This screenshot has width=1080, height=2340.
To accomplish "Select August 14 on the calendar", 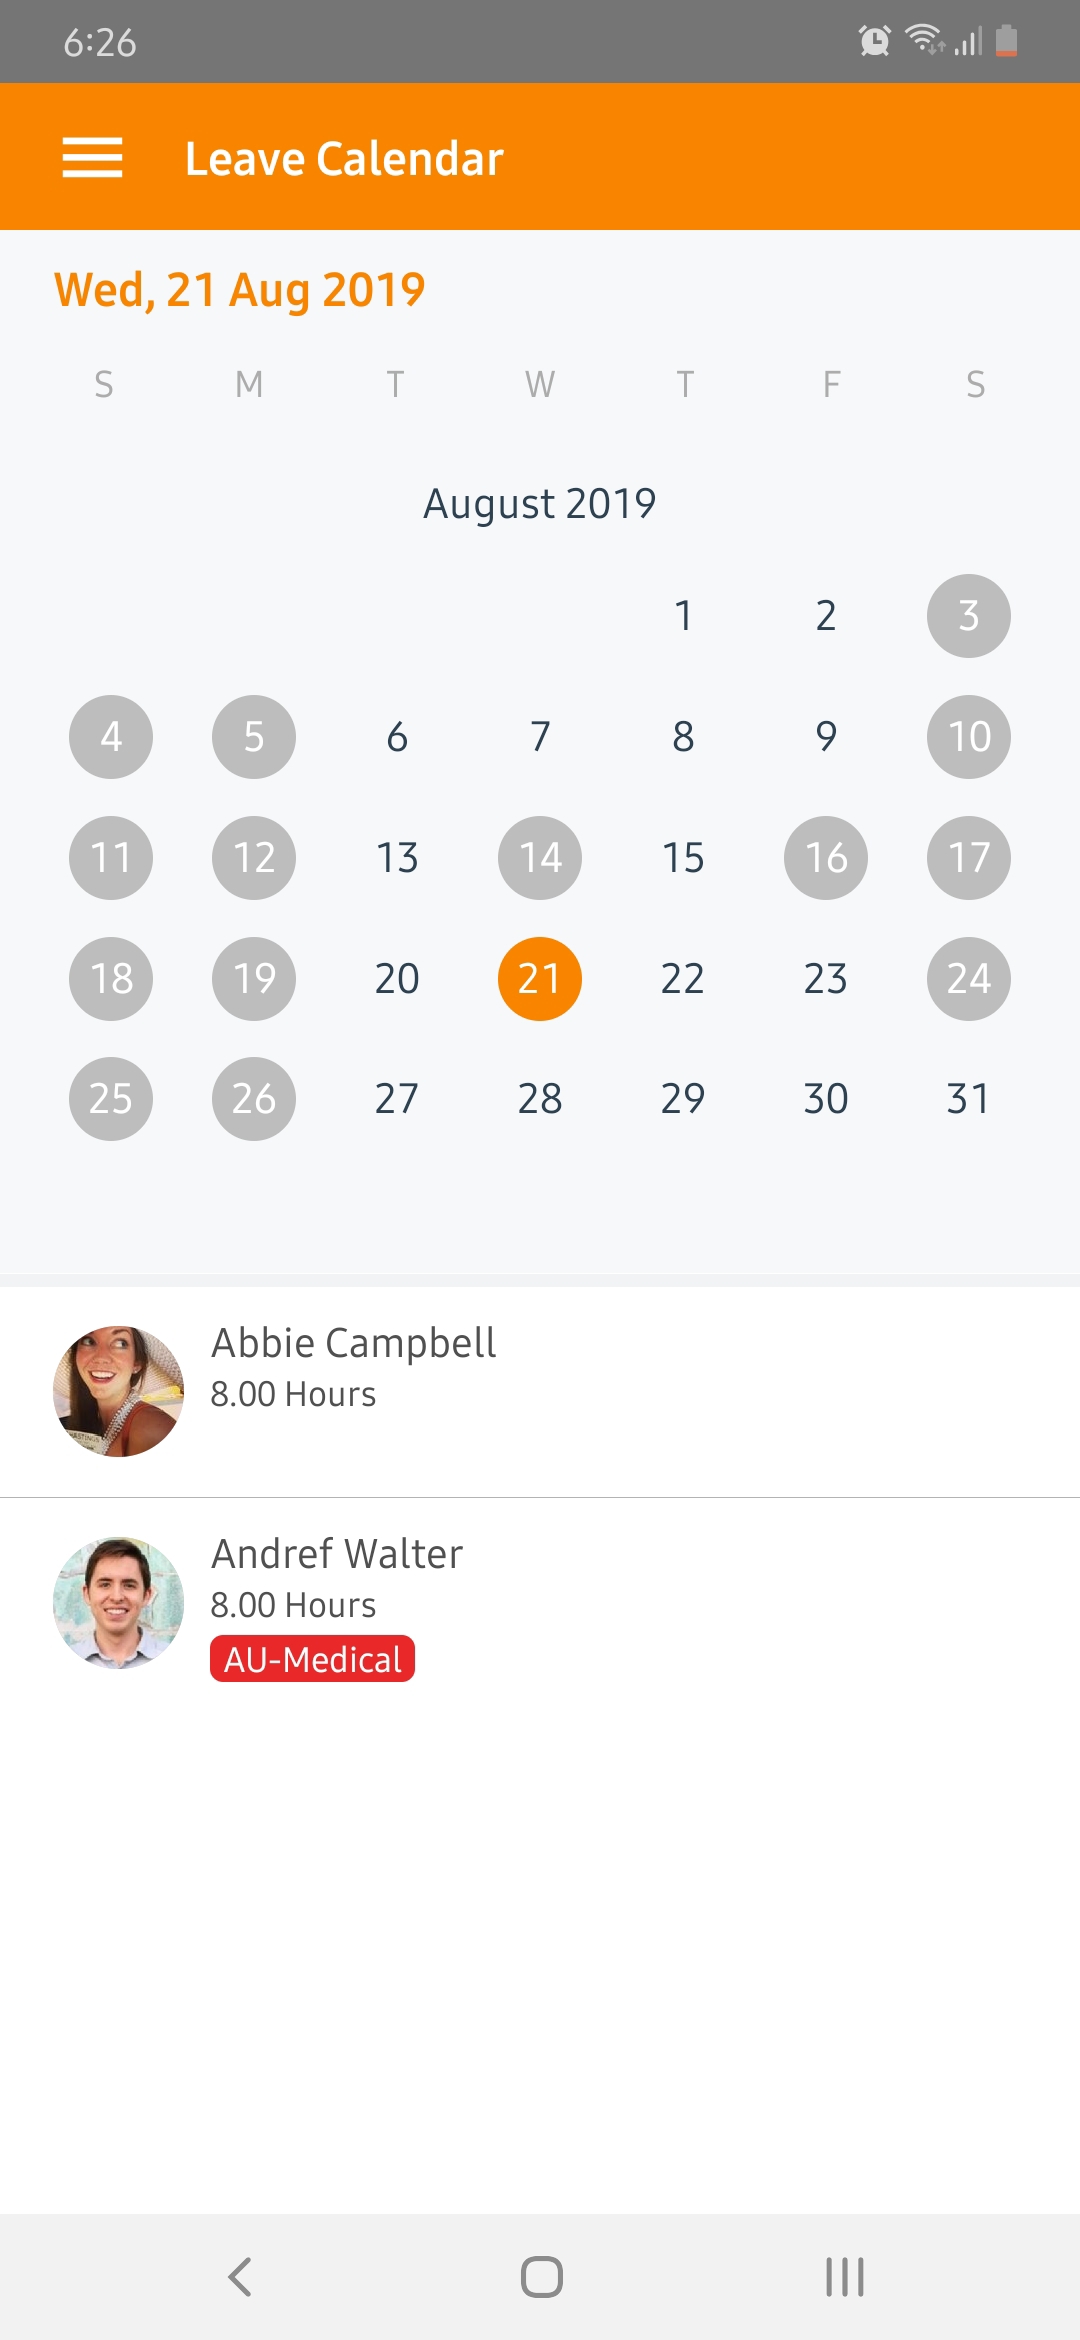I will pyautogui.click(x=540, y=857).
